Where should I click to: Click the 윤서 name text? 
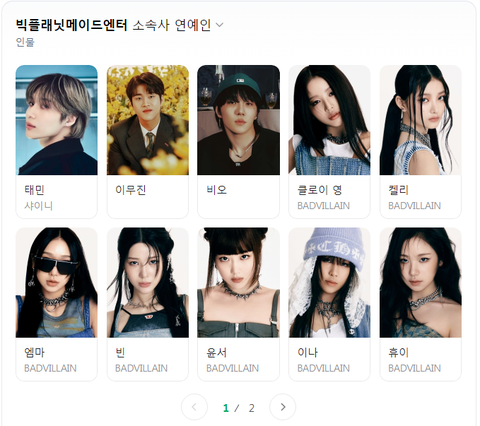click(217, 353)
